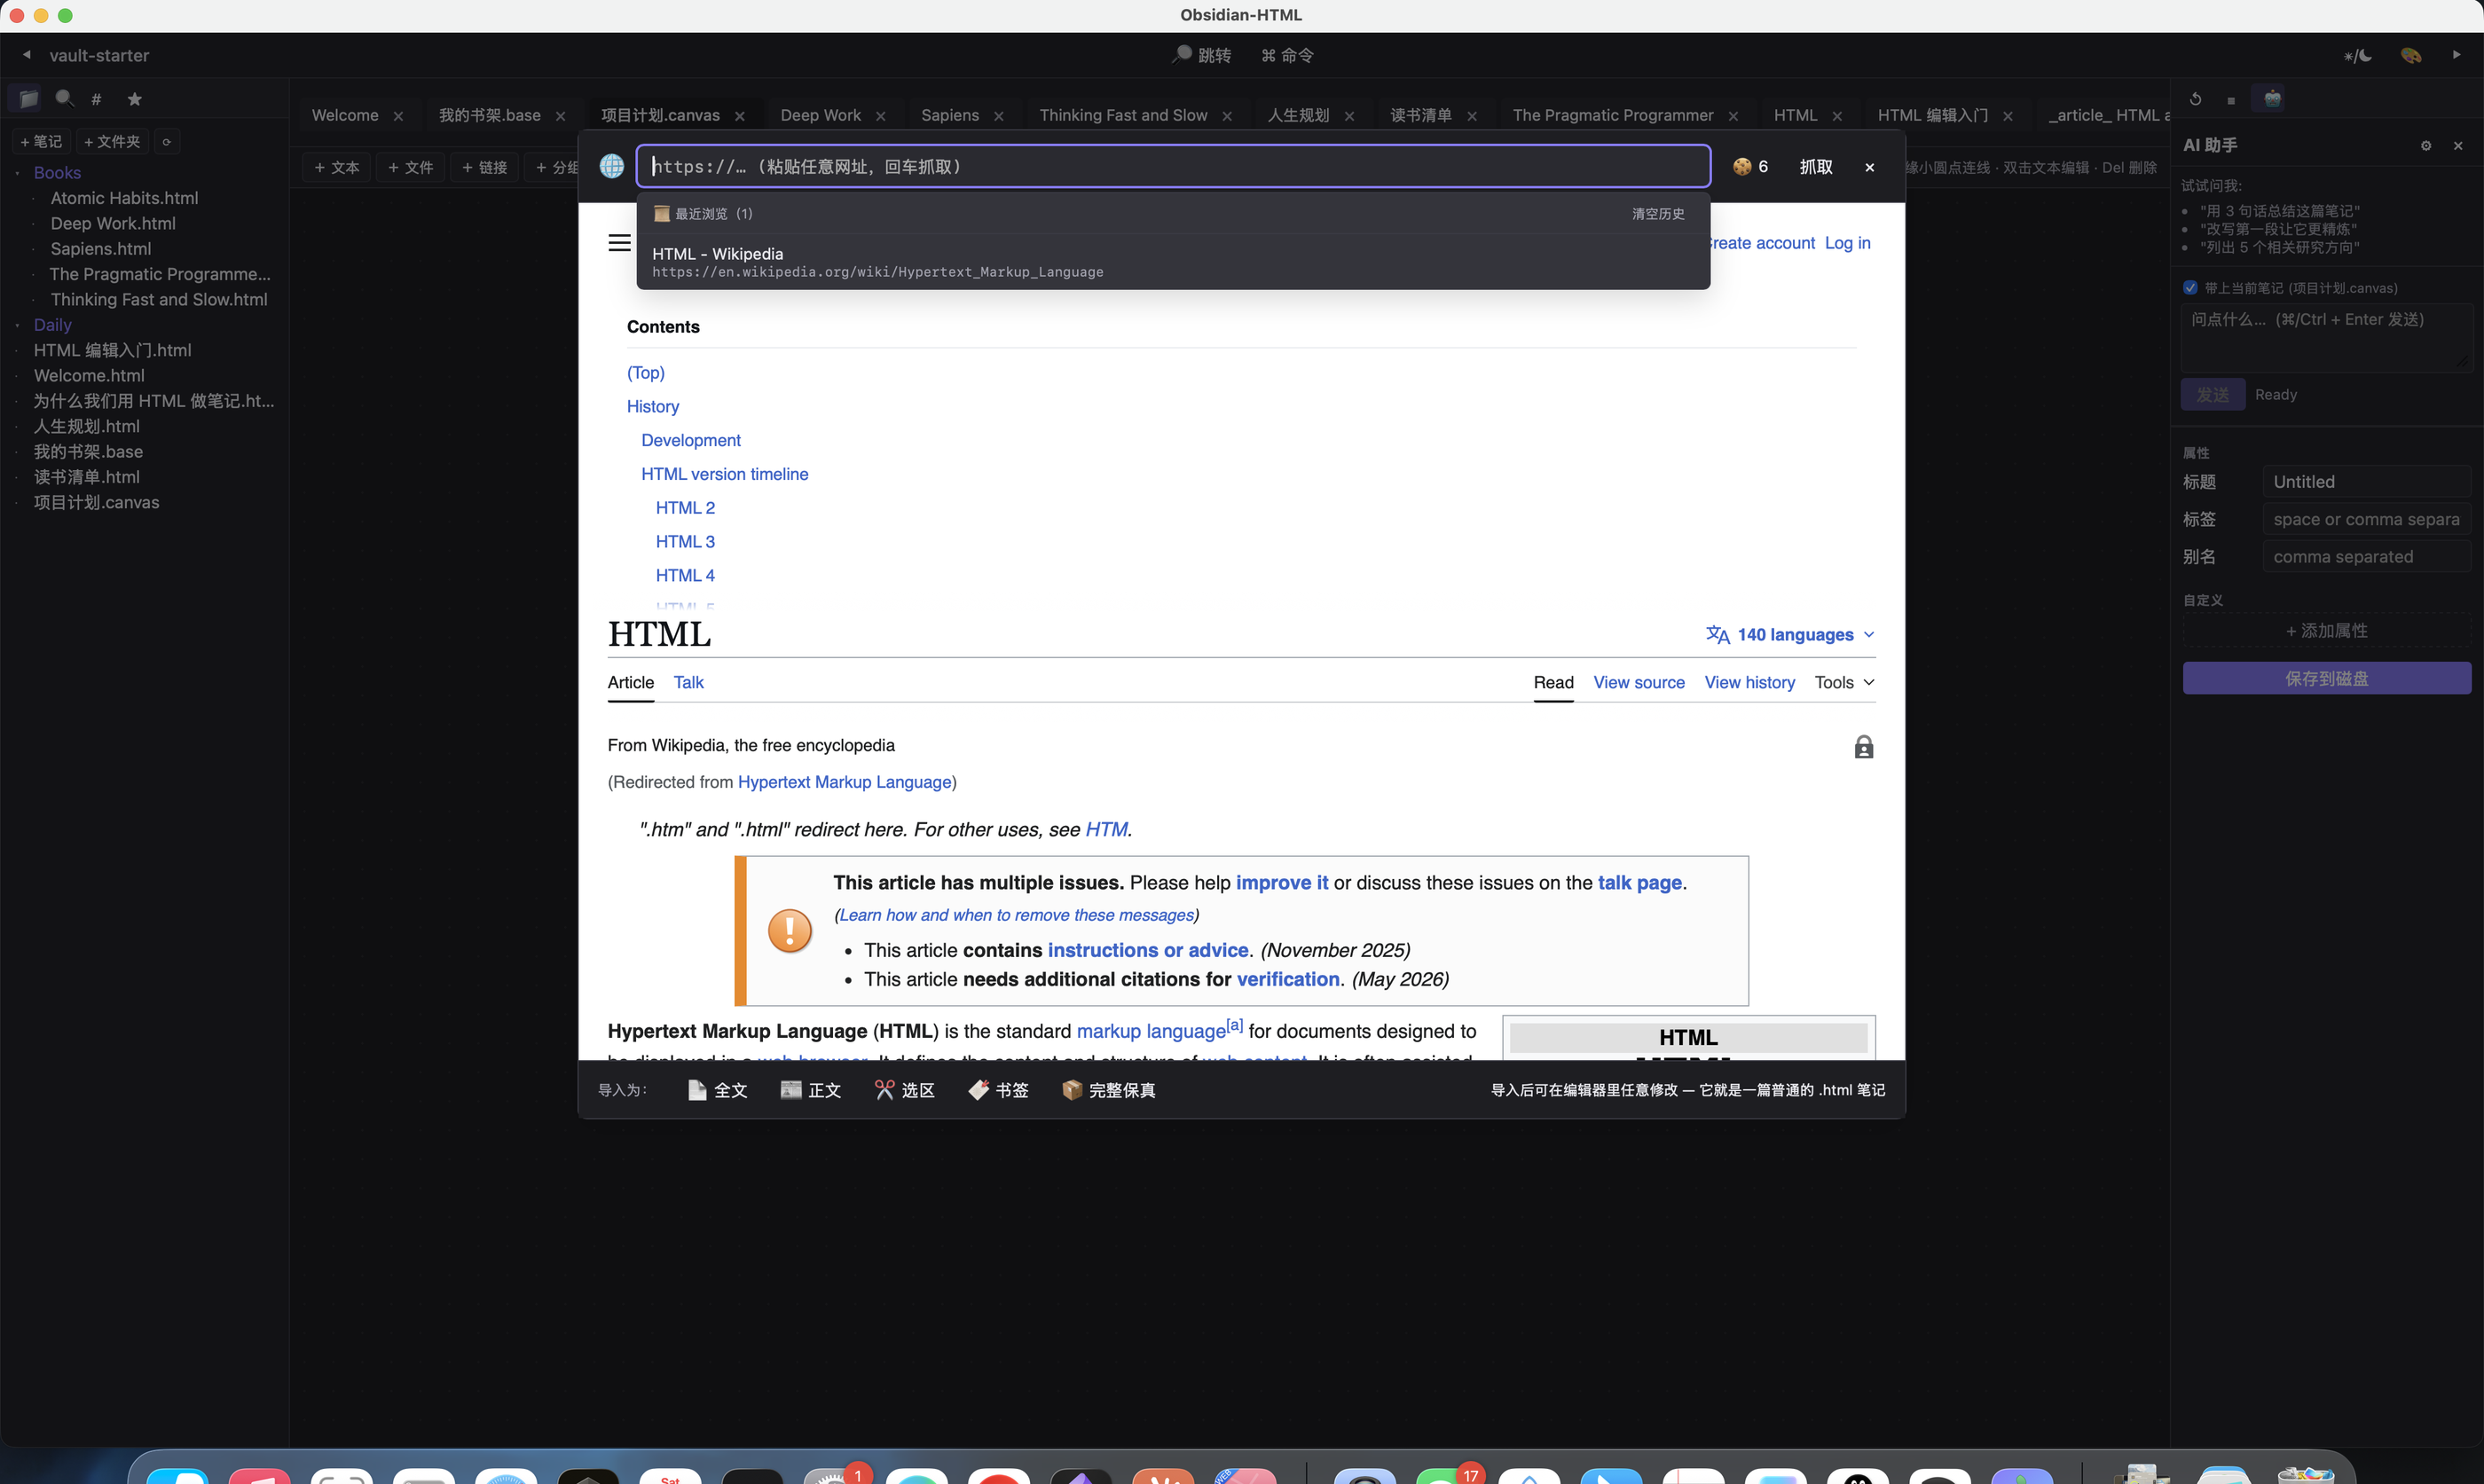Open the Wikipedia hamburger menu icon
Image resolution: width=2484 pixels, height=1484 pixels.
(x=619, y=243)
